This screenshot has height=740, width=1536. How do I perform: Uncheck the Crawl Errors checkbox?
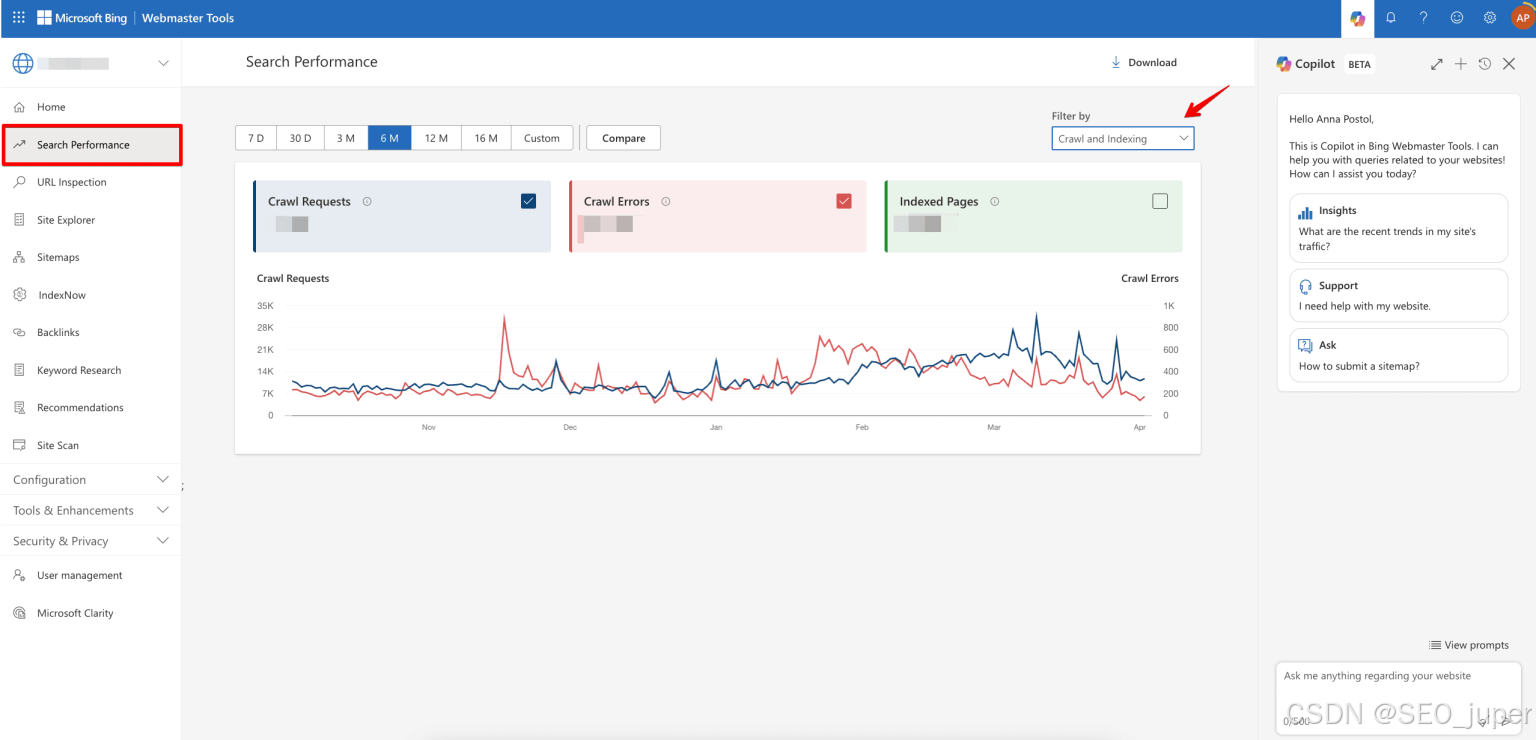[x=844, y=201]
